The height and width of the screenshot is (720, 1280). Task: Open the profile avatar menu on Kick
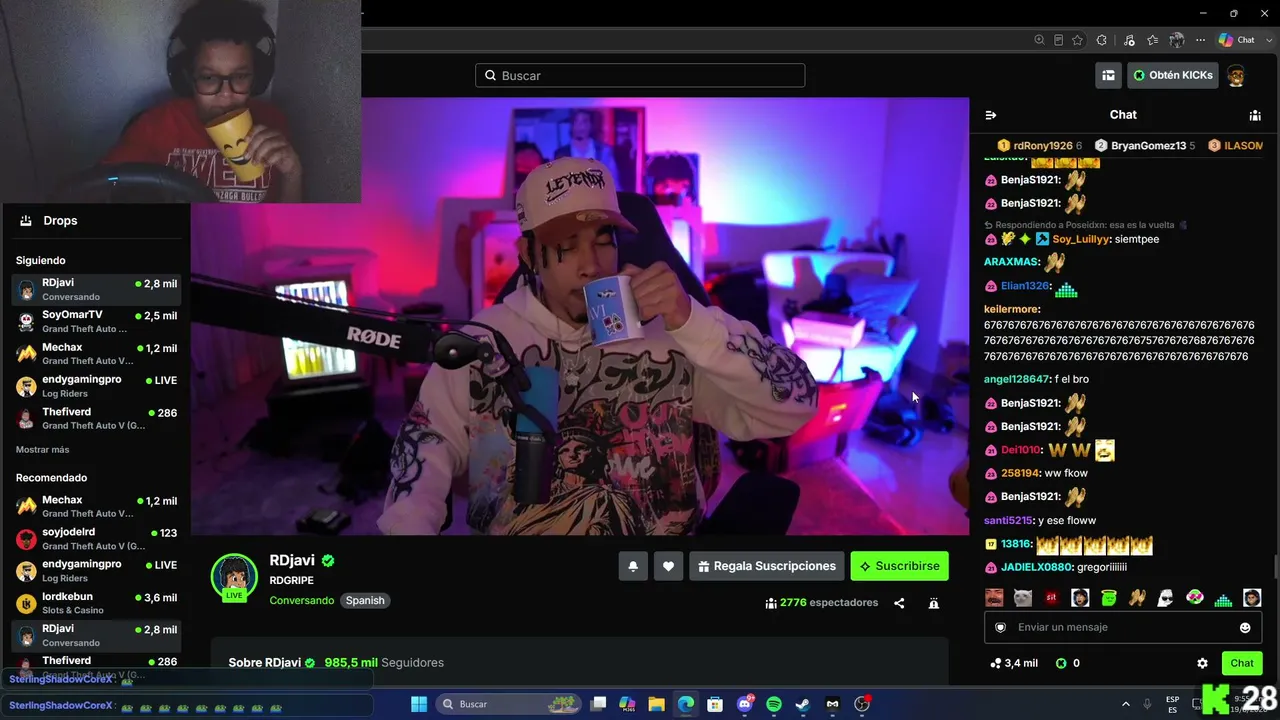(1236, 76)
